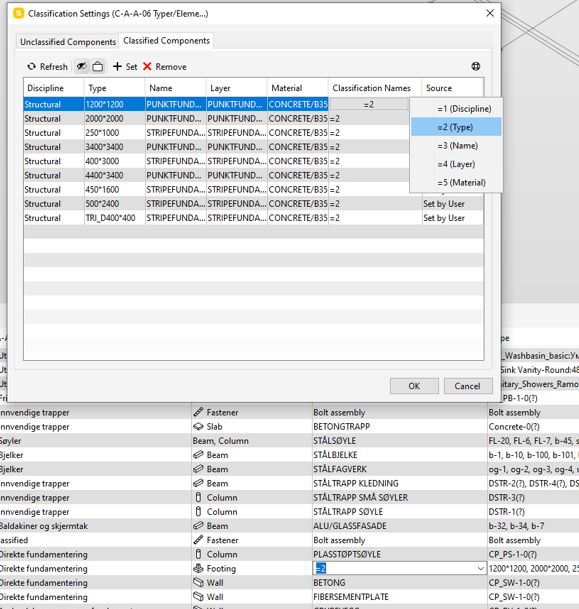579x609 pixels.
Task: Click the Beam icon in the STÅLFAGVERK row
Action: [x=198, y=469]
